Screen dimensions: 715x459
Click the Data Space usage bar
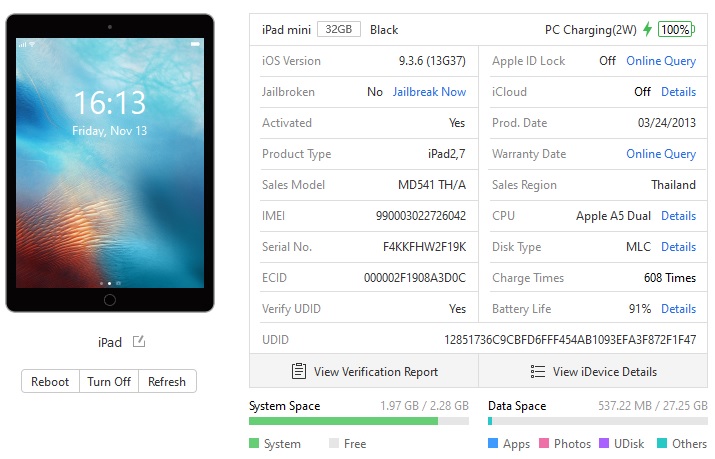(x=598, y=421)
